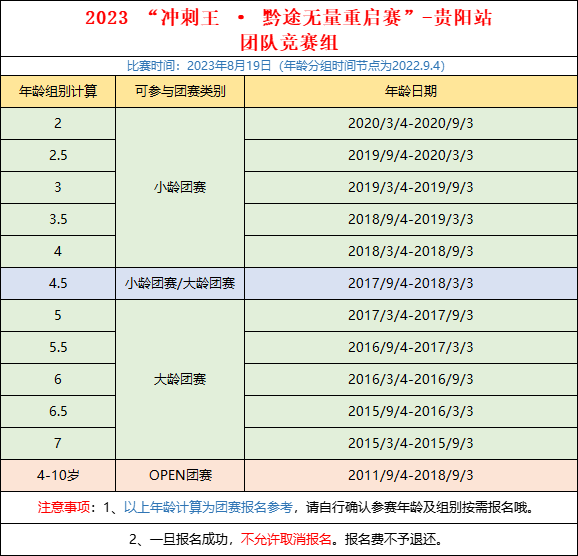This screenshot has width=578, height=556.
Task: Select the 'OPEN团赛' cell
Action: 180,475
